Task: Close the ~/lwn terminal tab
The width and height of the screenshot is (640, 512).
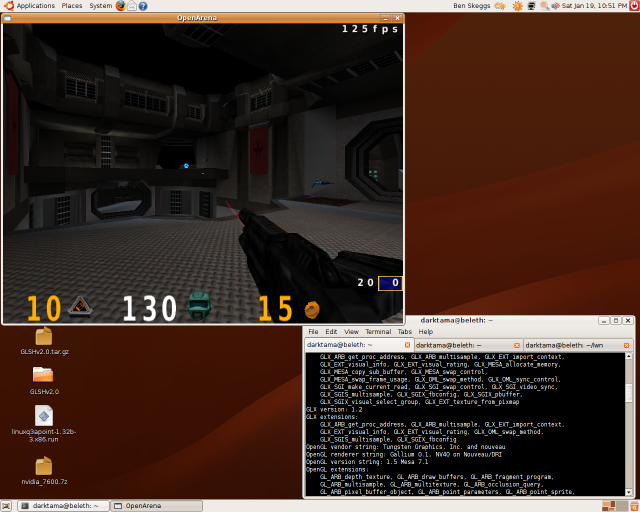Action: tap(627, 345)
